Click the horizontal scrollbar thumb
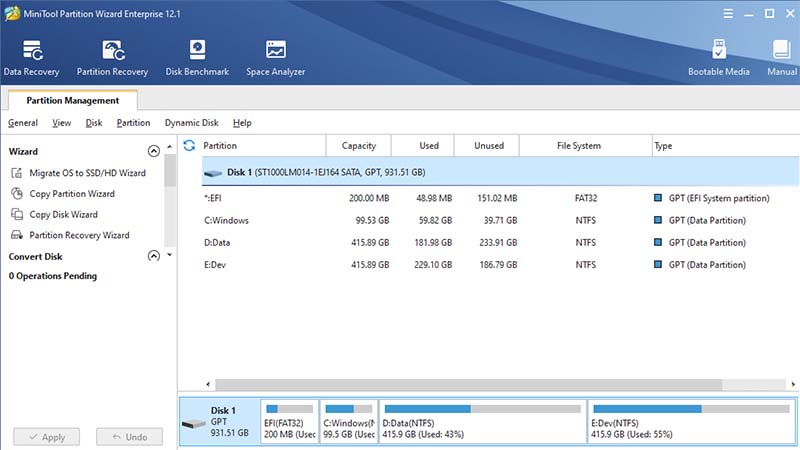The image size is (800, 450). 469,384
